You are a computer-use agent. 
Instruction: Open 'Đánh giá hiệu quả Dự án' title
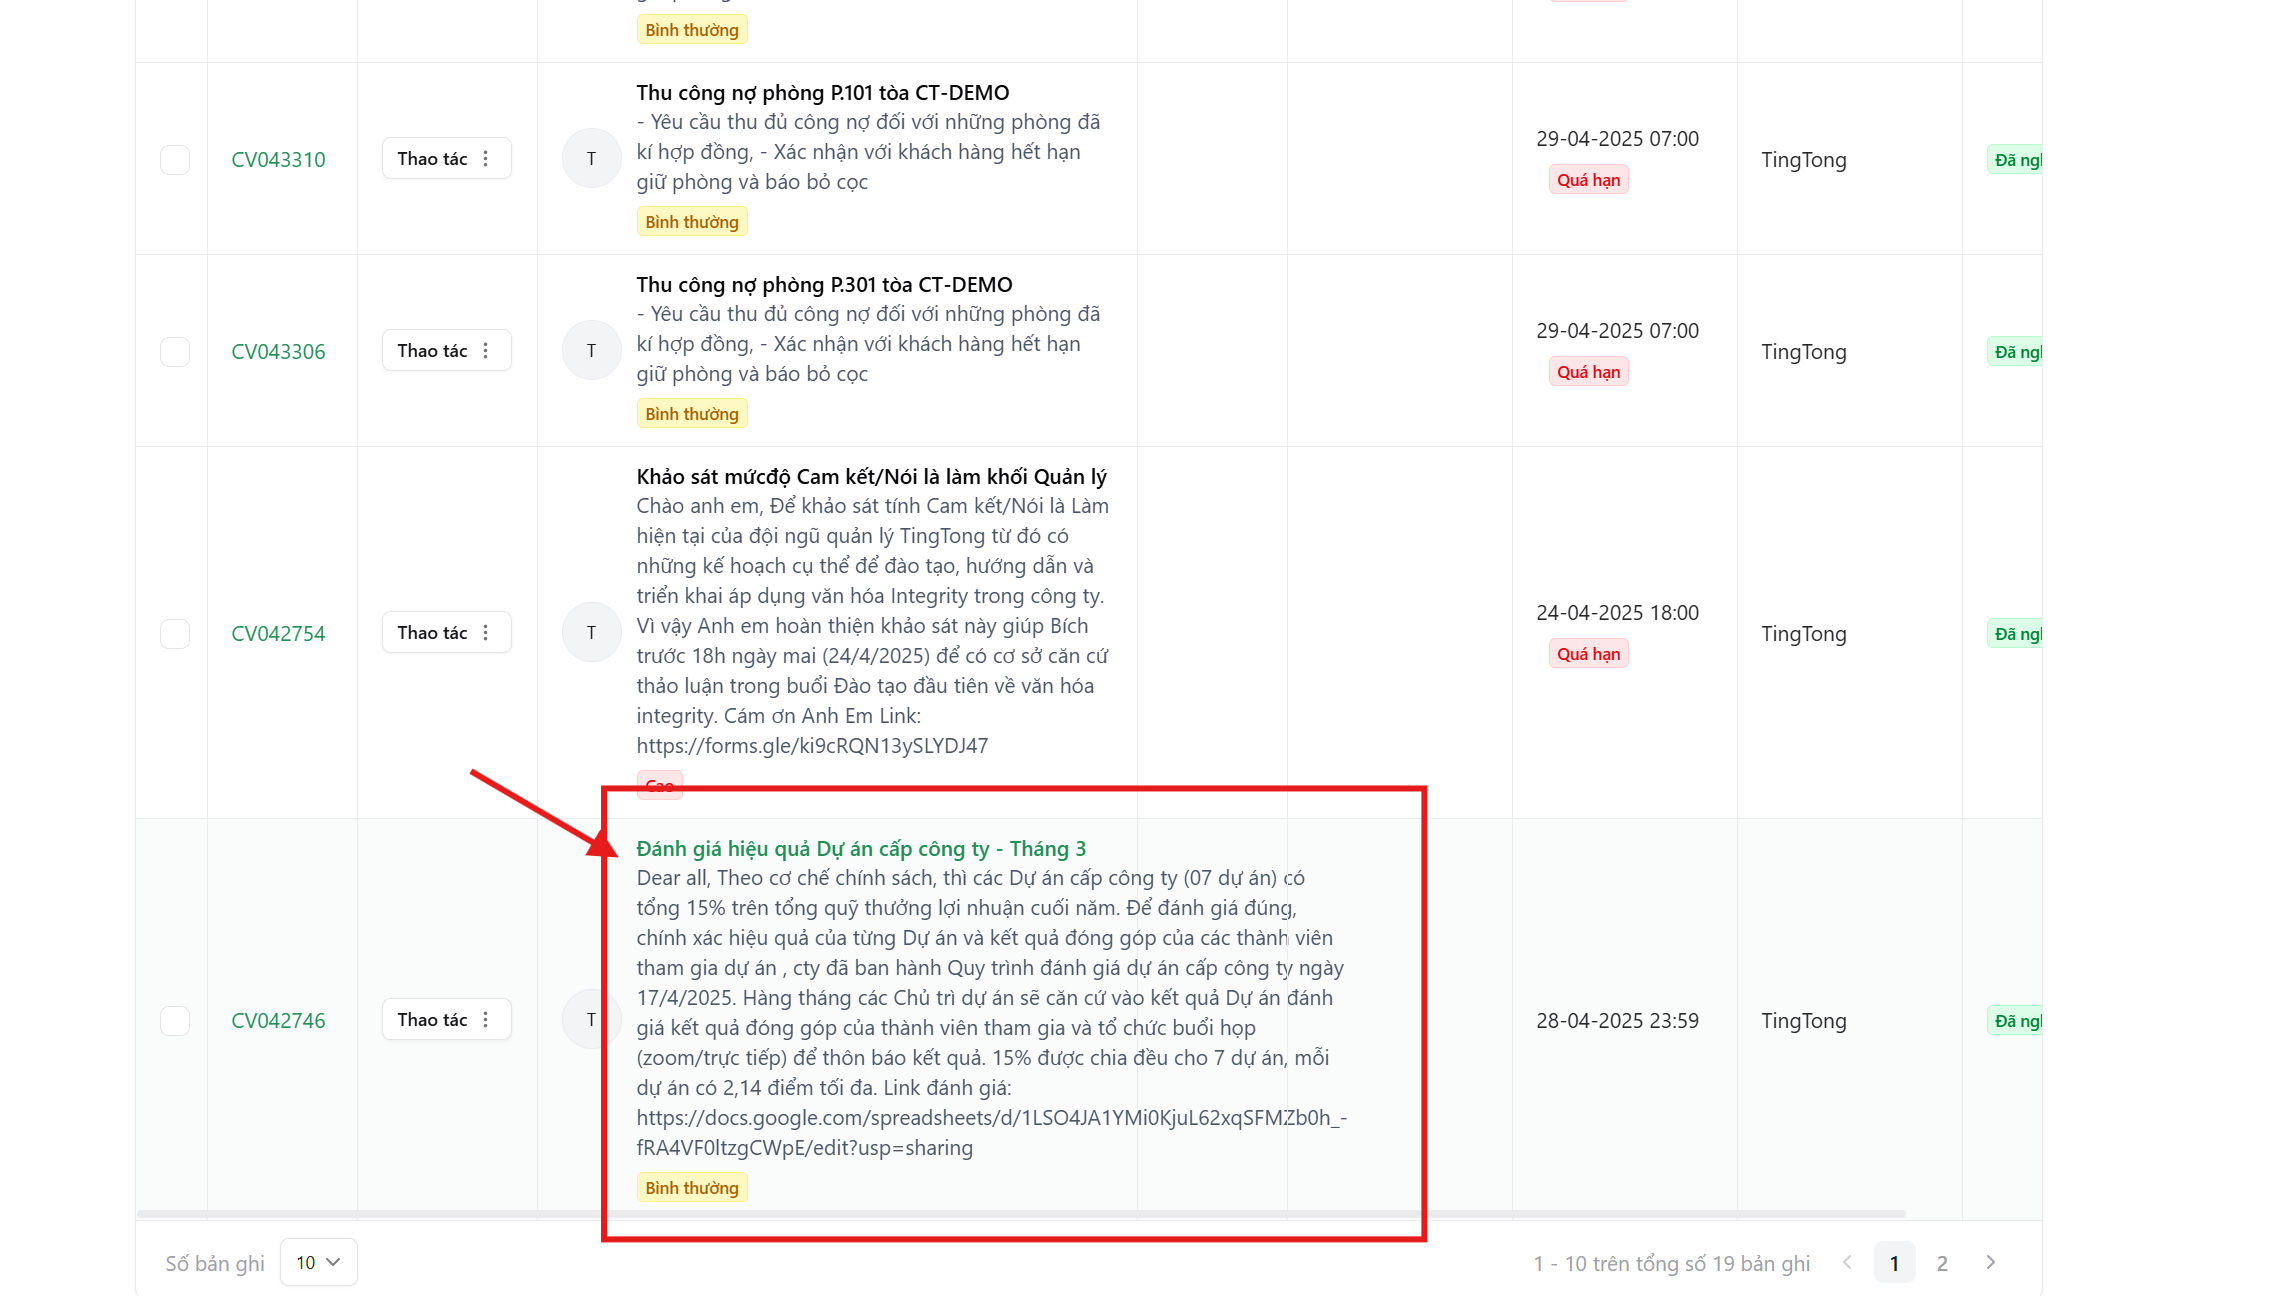pyautogui.click(x=860, y=849)
